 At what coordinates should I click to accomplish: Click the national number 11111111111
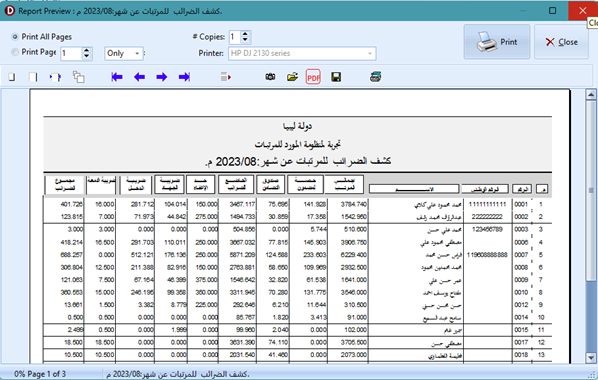click(x=487, y=204)
